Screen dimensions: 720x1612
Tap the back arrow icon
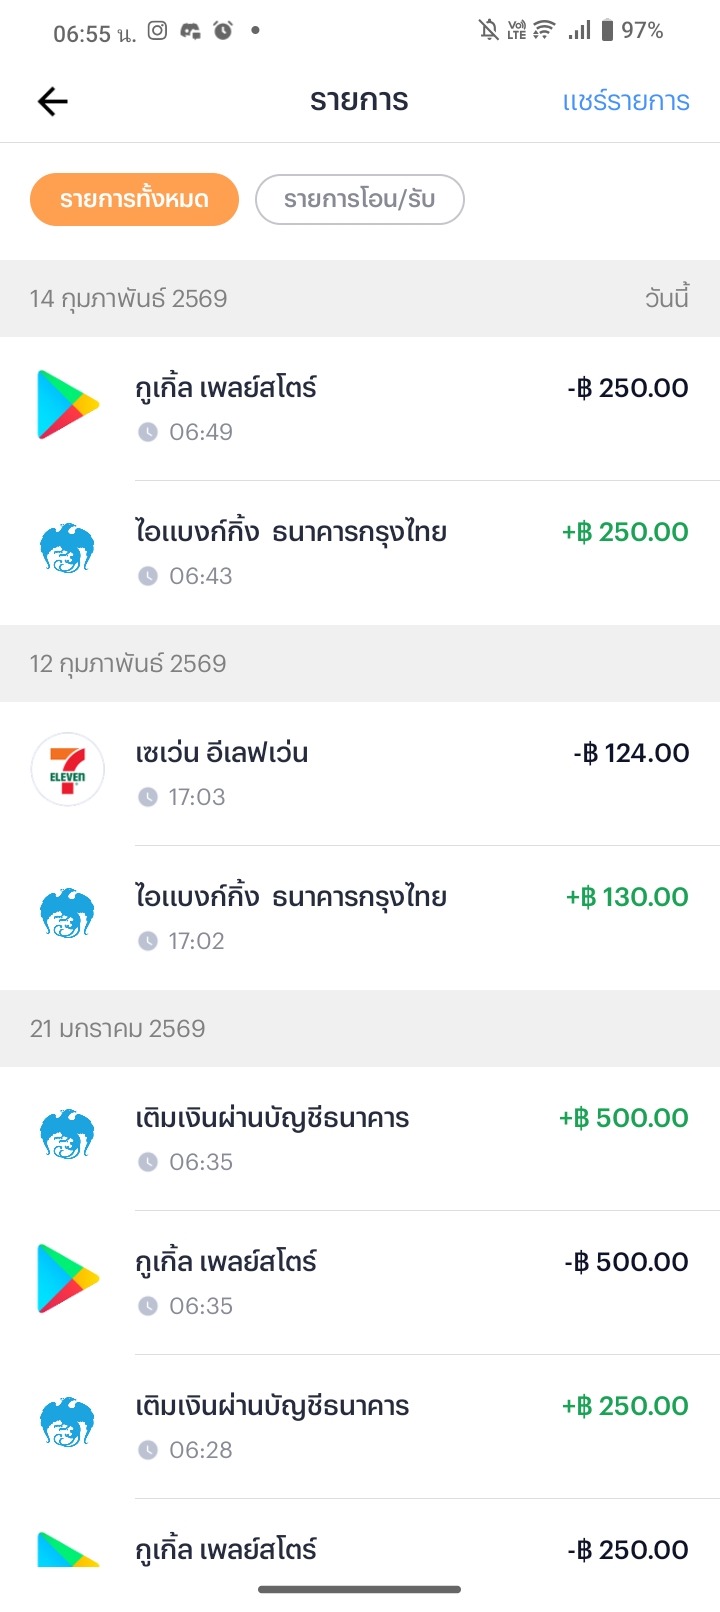click(52, 101)
